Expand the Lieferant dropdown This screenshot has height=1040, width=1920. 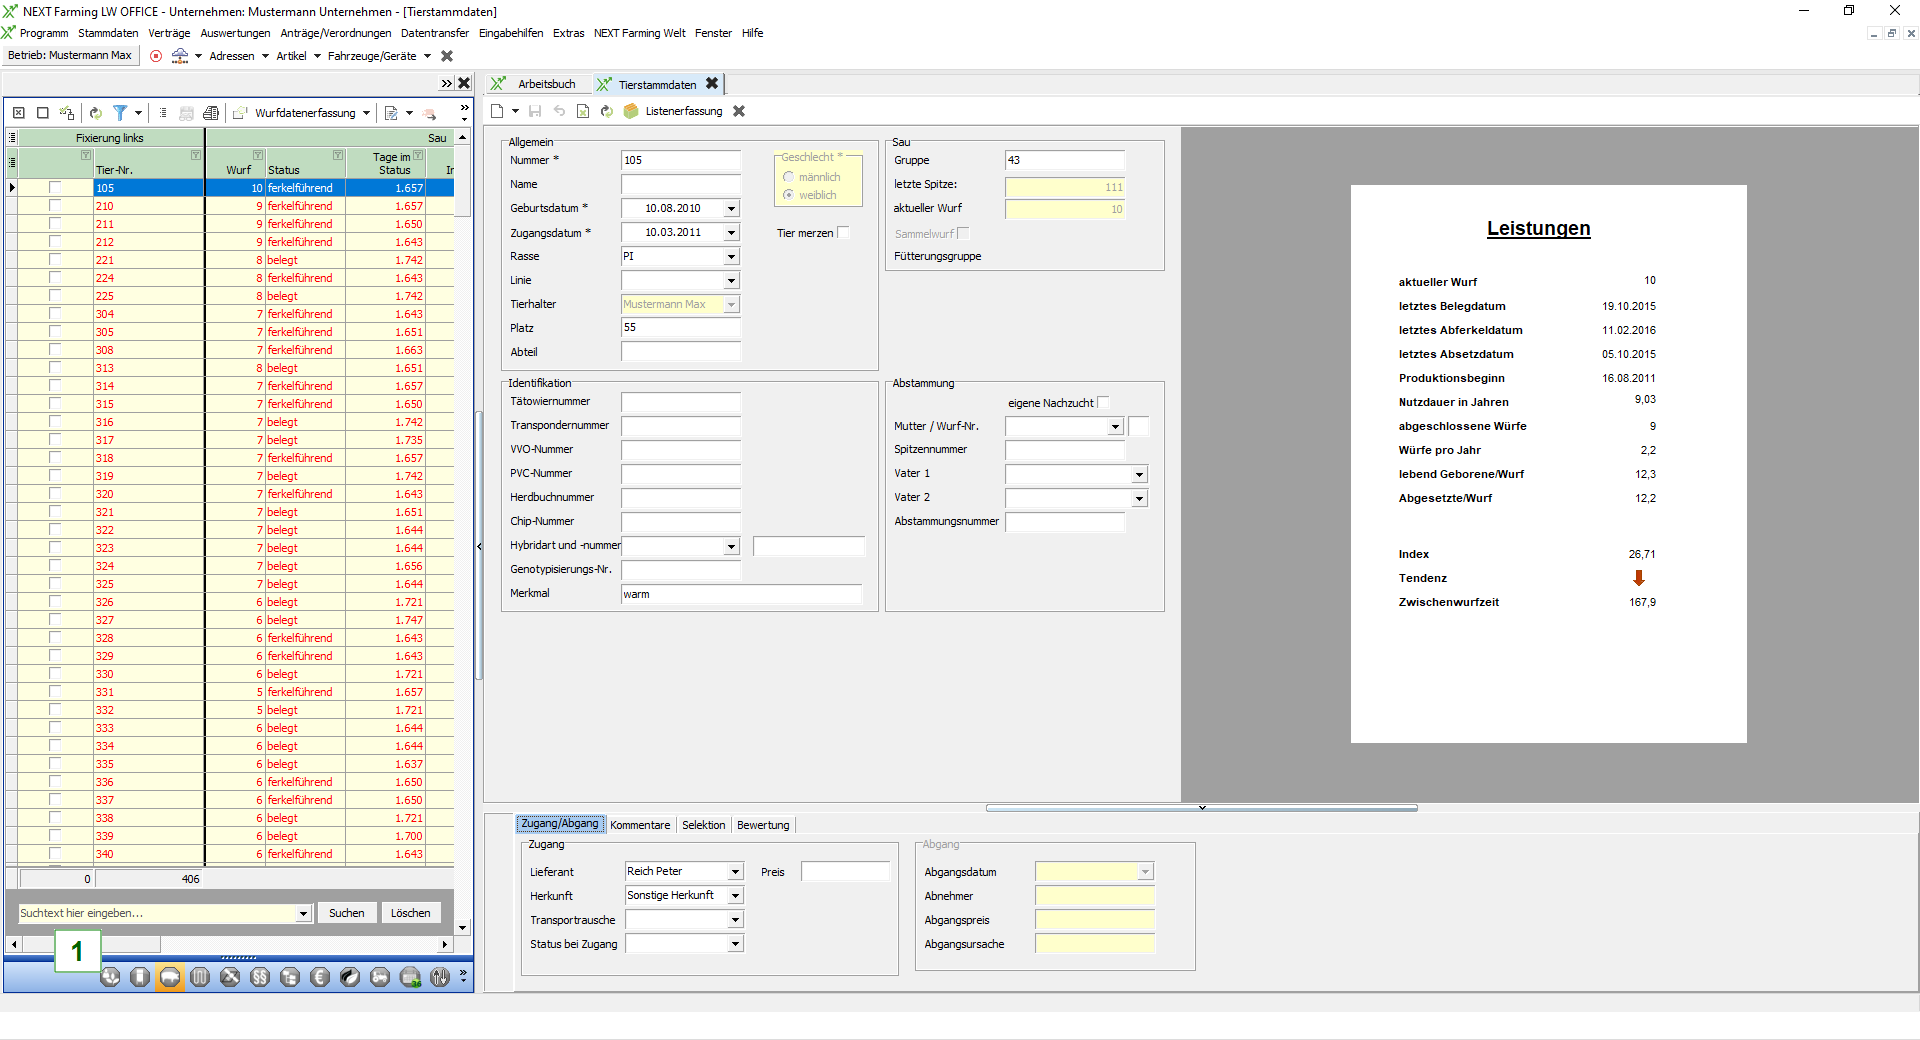point(735,872)
